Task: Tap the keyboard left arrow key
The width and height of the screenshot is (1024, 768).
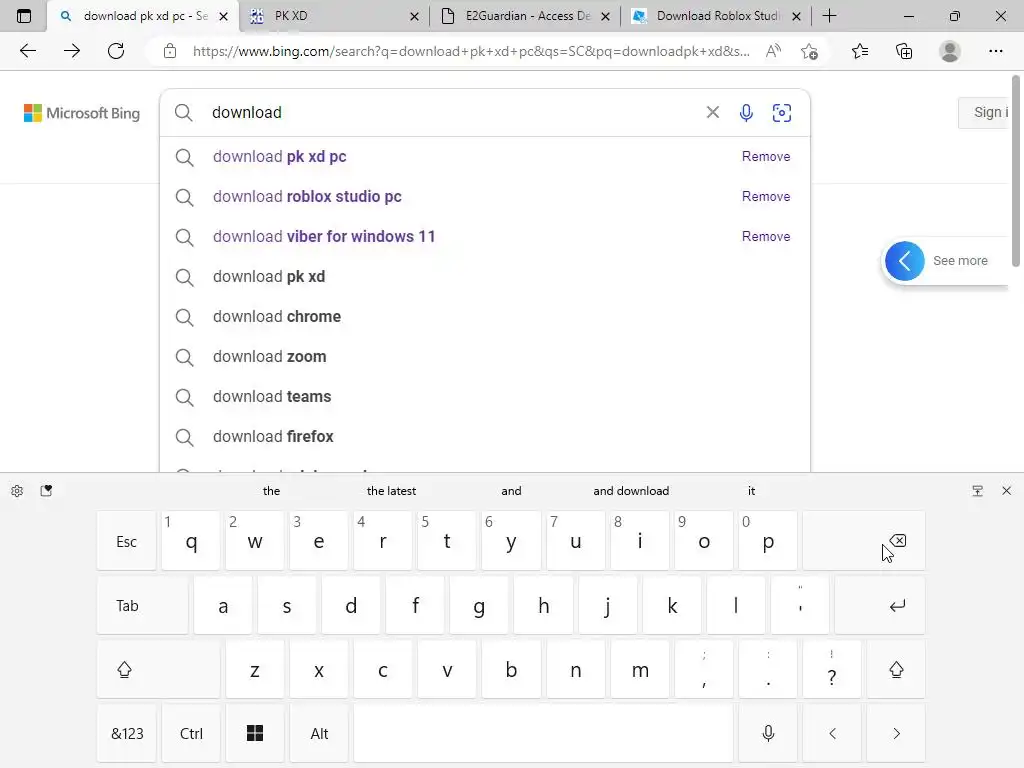Action: (x=832, y=733)
